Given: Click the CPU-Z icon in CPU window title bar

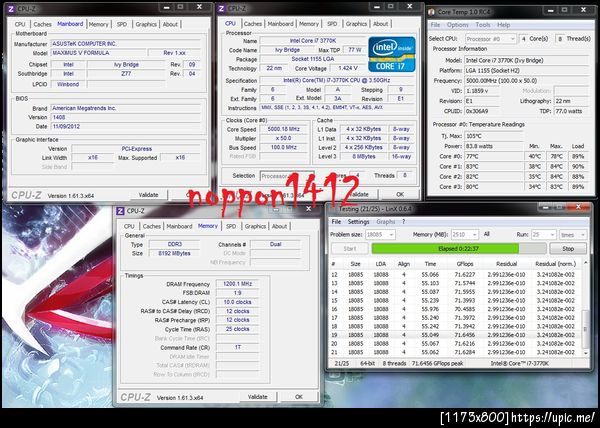Looking at the screenshot, I should coord(222,8).
